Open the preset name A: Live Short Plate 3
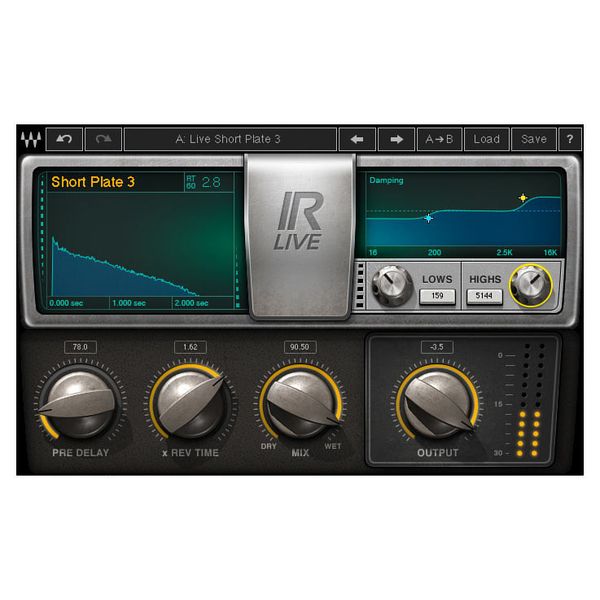The image size is (600, 600). (230, 139)
